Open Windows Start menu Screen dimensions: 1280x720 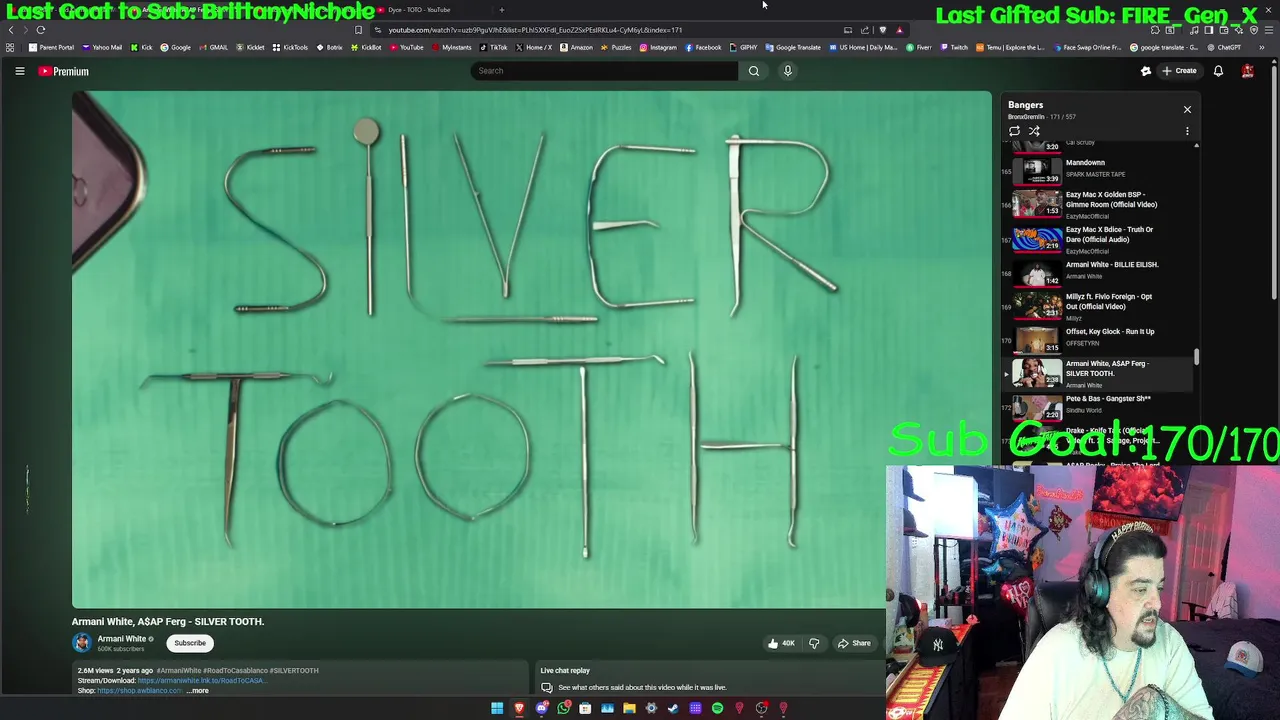tap(497, 708)
